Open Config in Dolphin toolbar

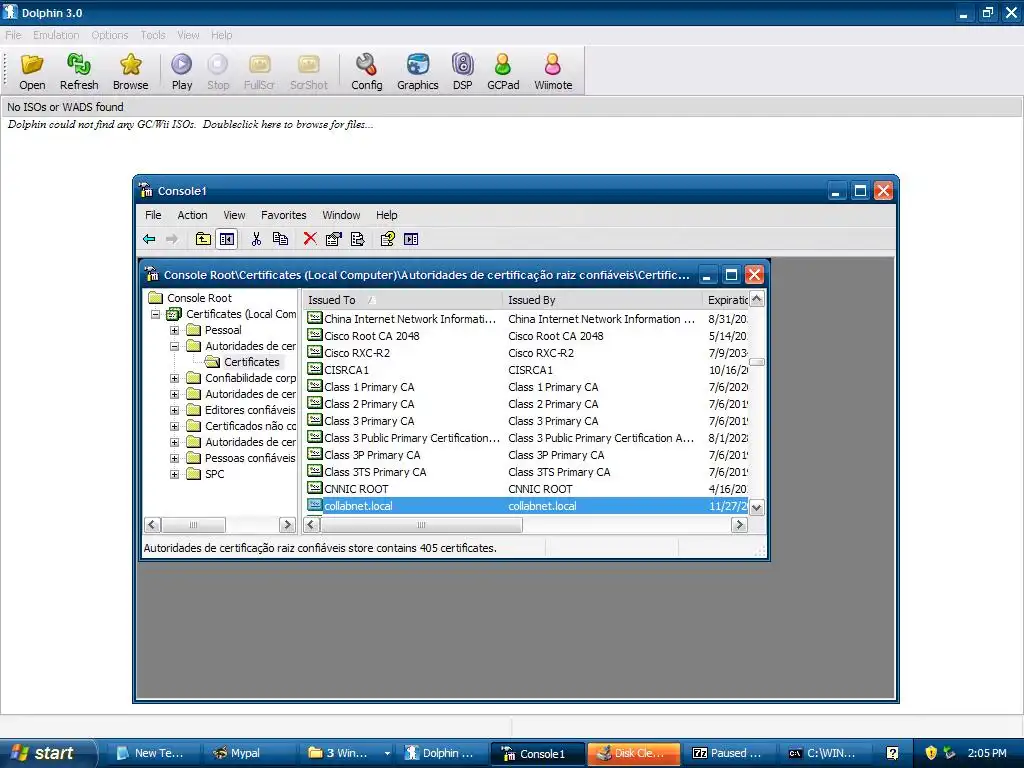tap(366, 72)
